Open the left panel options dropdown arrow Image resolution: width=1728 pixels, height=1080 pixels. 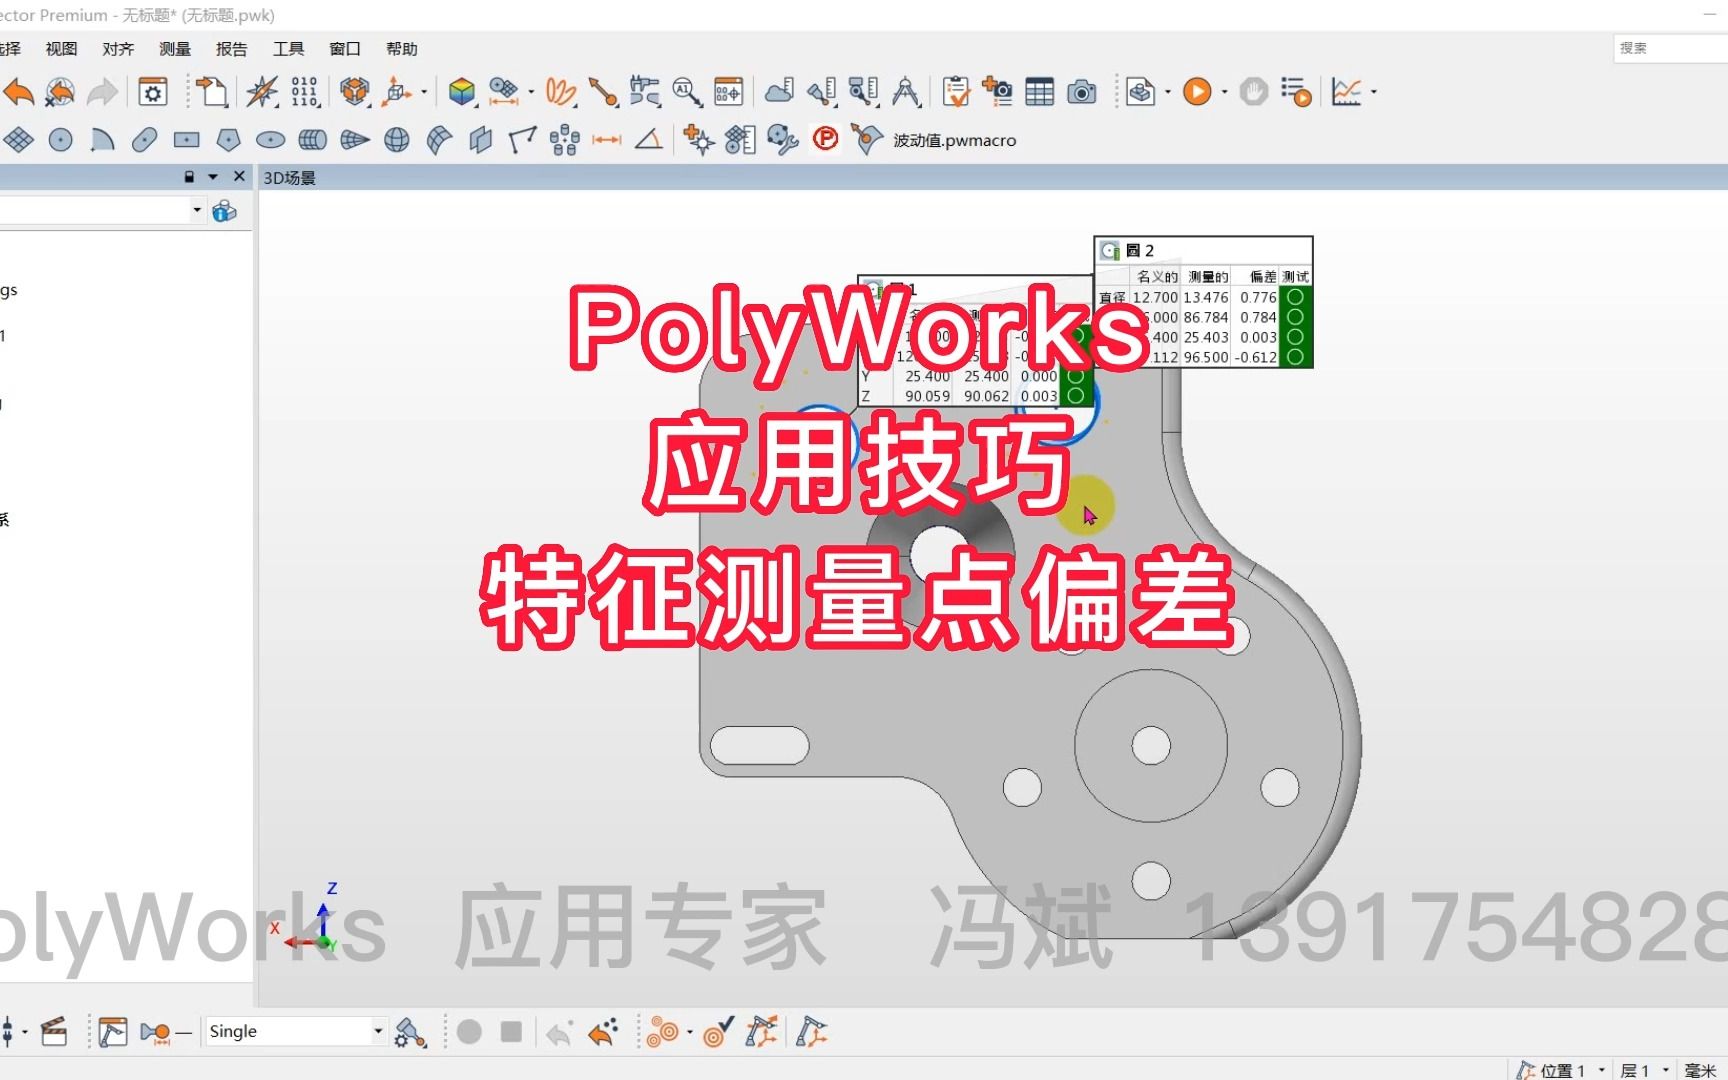click(213, 177)
